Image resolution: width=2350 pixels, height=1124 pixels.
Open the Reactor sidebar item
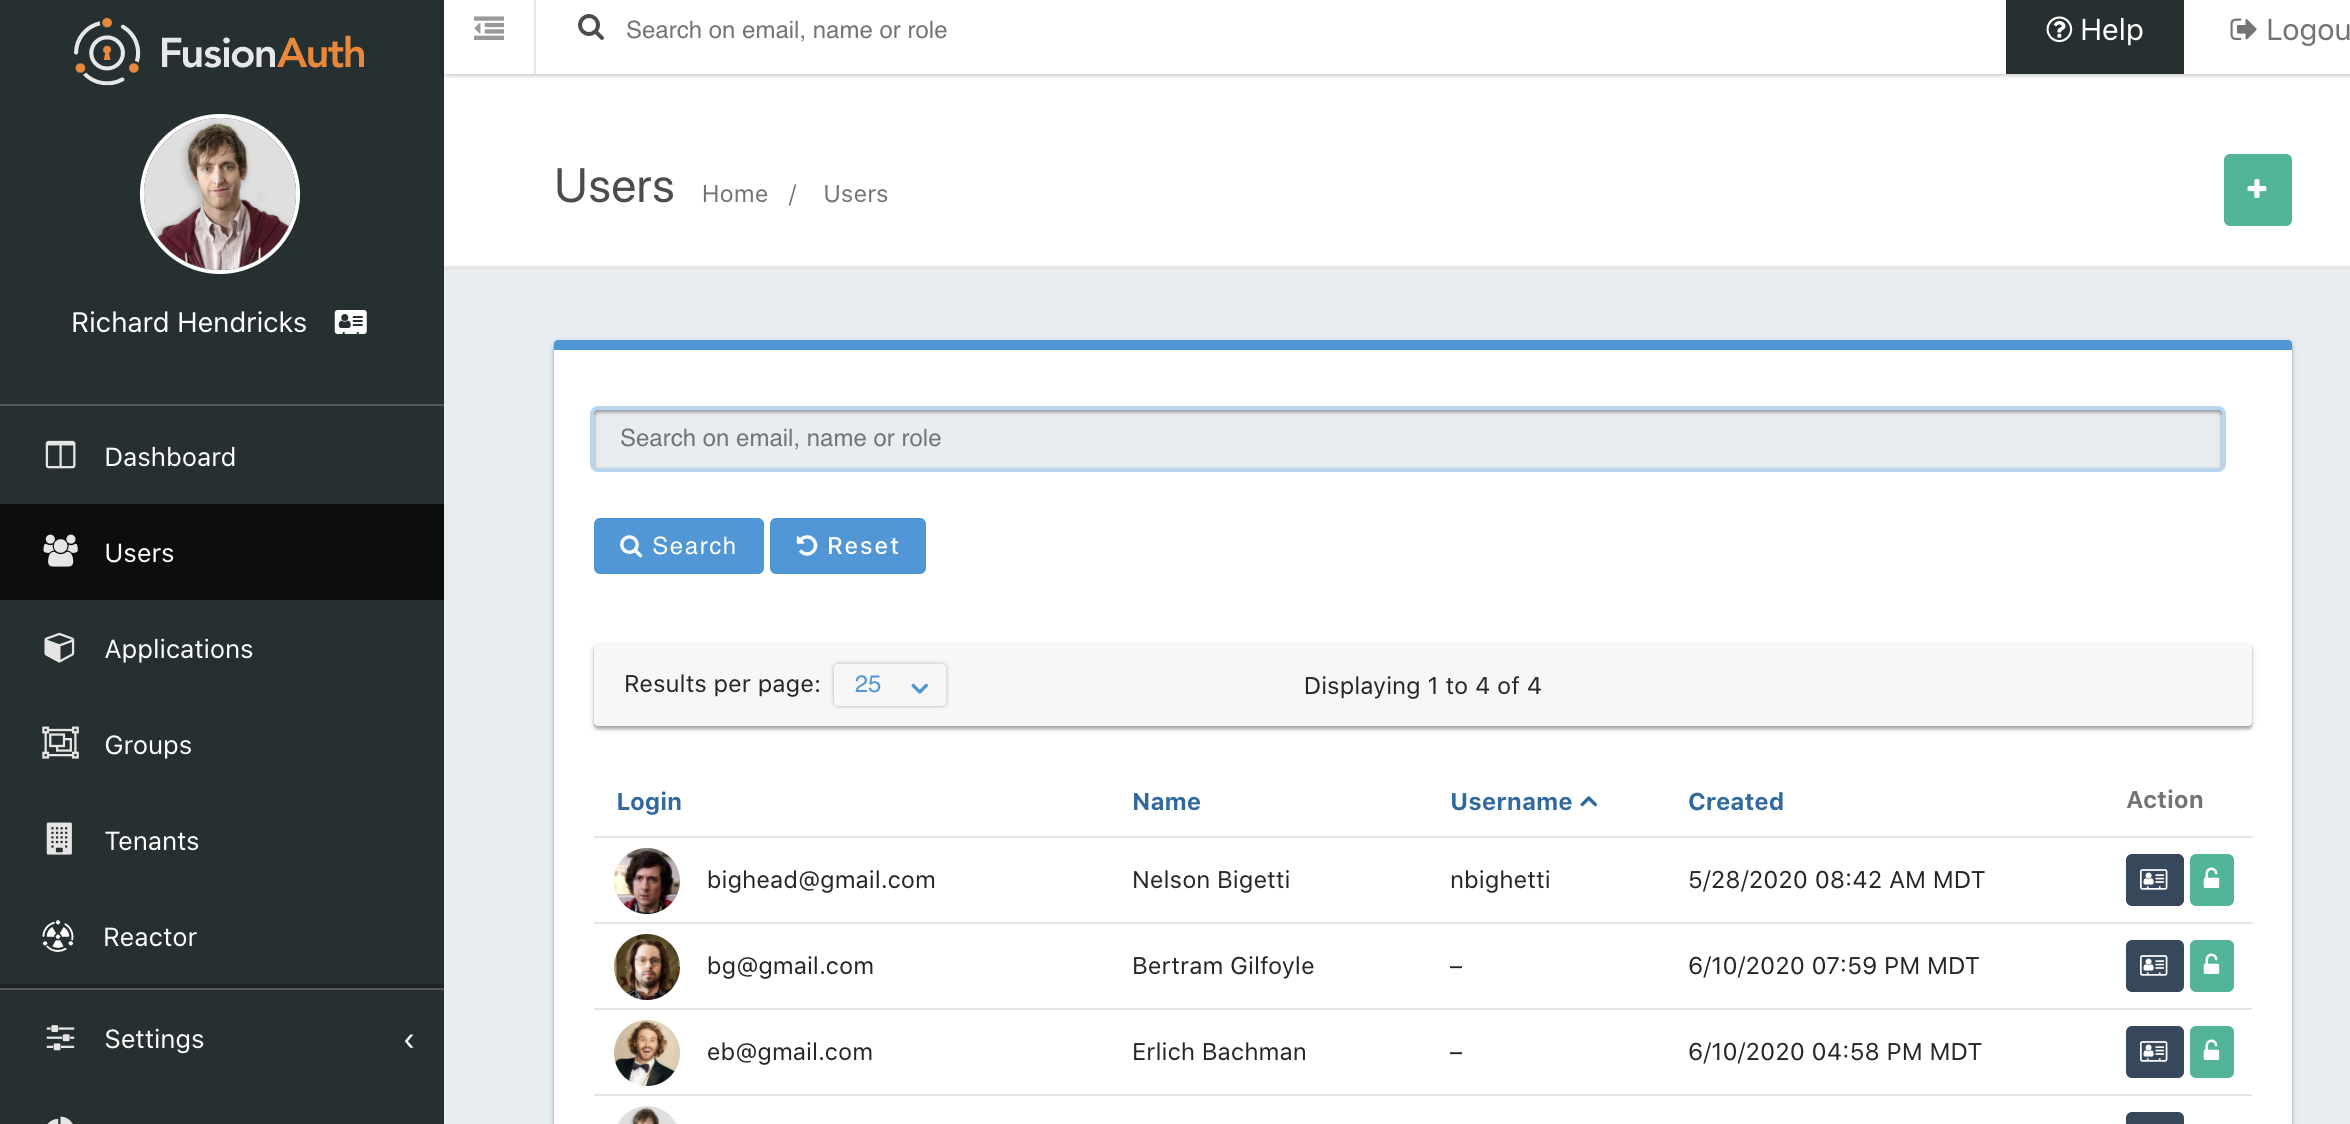(x=150, y=937)
